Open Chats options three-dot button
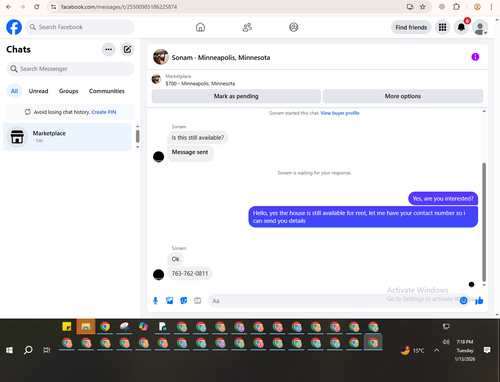This screenshot has height=382, width=500. 108,49
